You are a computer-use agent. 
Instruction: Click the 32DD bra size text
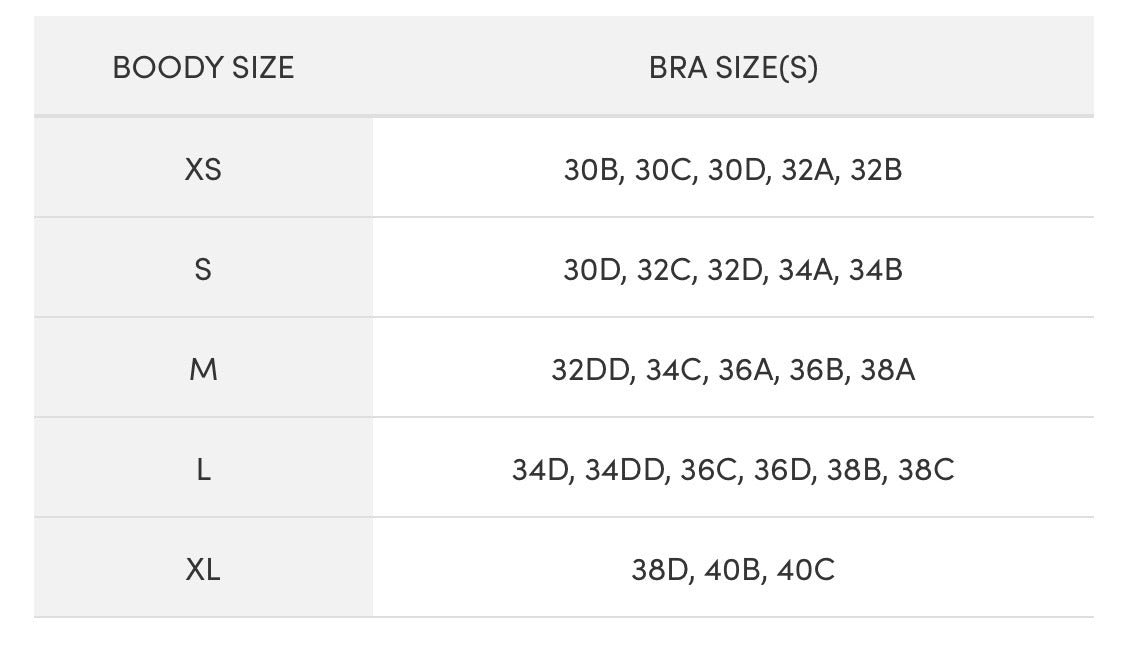coord(590,370)
